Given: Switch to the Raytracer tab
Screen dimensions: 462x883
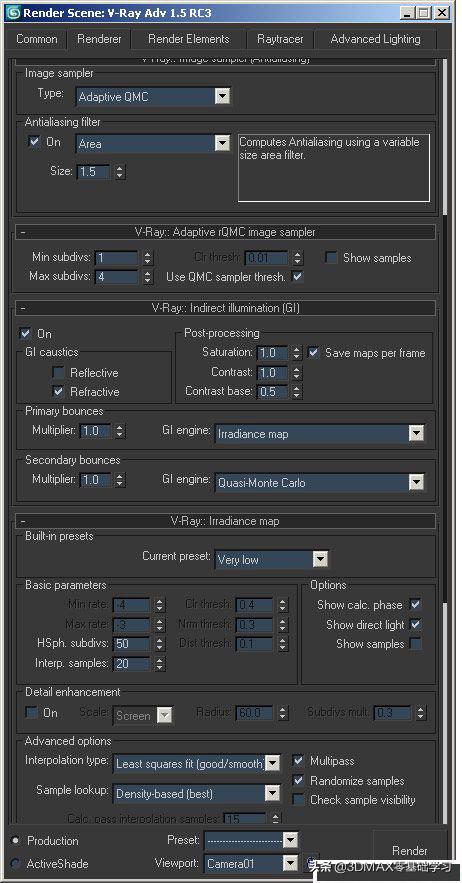Looking at the screenshot, I should pyautogui.click(x=280, y=39).
